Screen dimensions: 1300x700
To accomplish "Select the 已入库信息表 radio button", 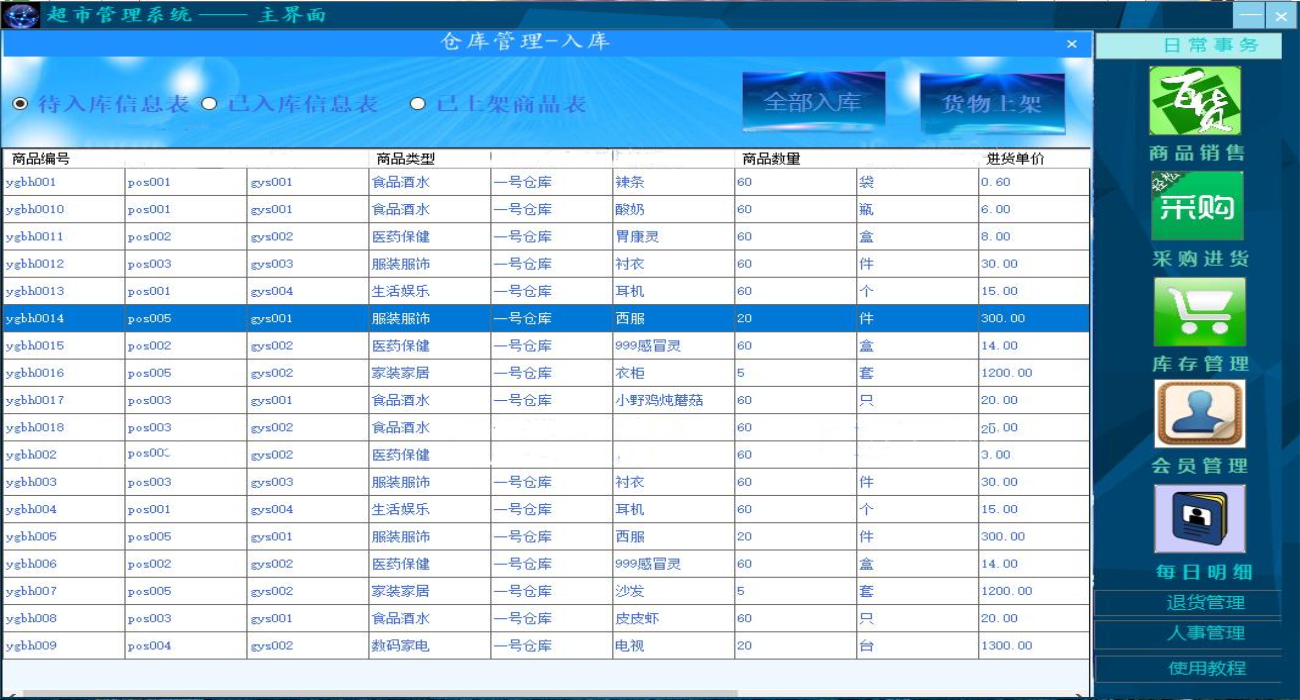I will pos(209,104).
